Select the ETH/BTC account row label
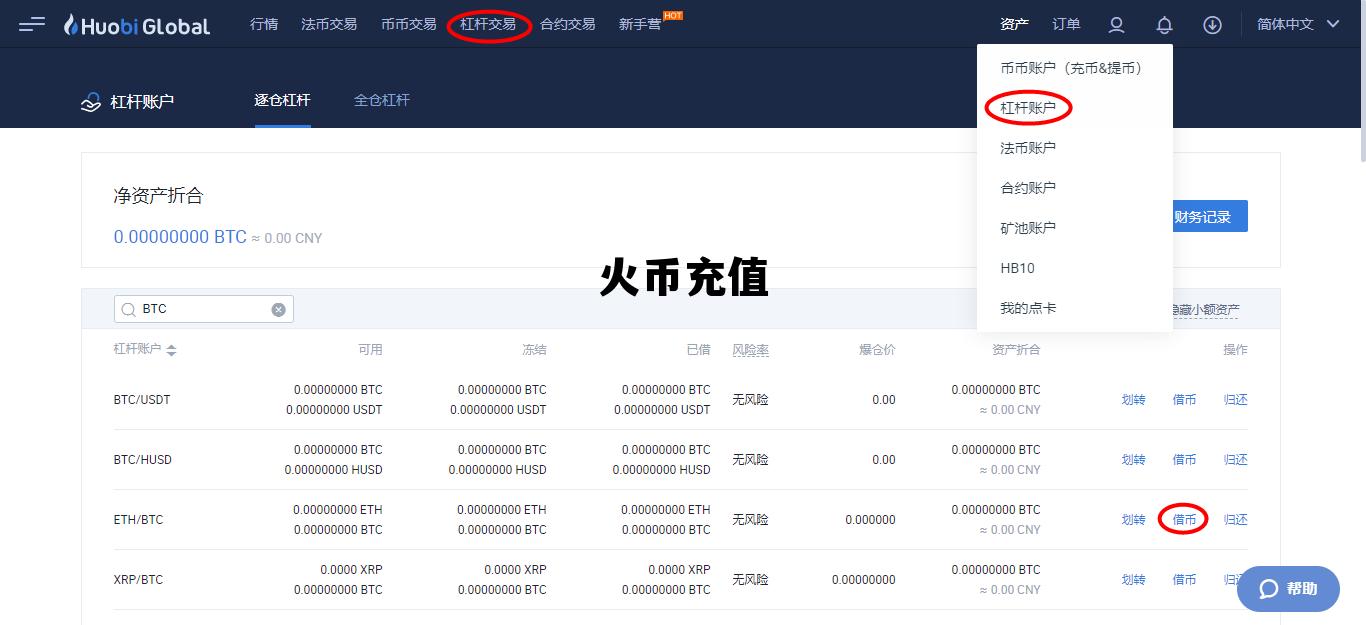 click(x=138, y=520)
